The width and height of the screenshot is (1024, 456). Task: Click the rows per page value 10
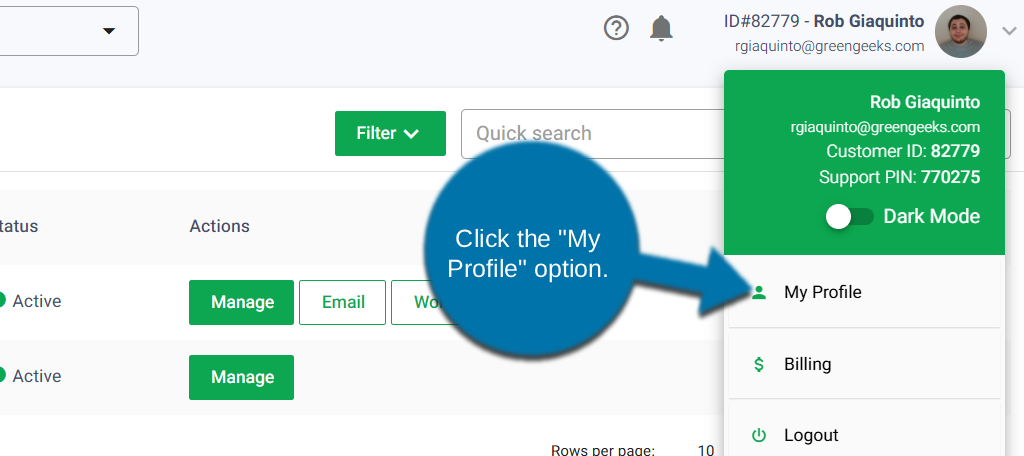[706, 450]
